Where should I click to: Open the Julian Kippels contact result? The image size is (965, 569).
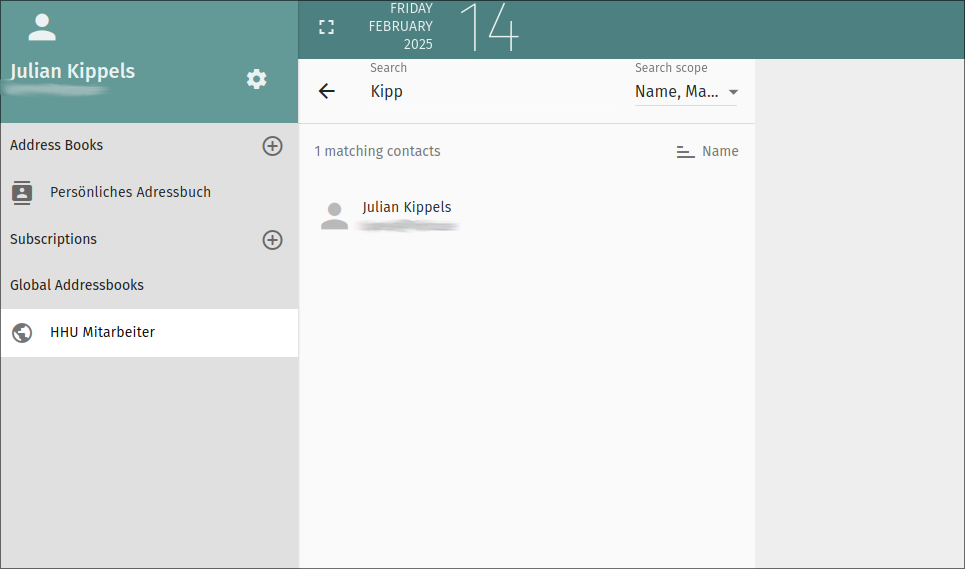(407, 208)
